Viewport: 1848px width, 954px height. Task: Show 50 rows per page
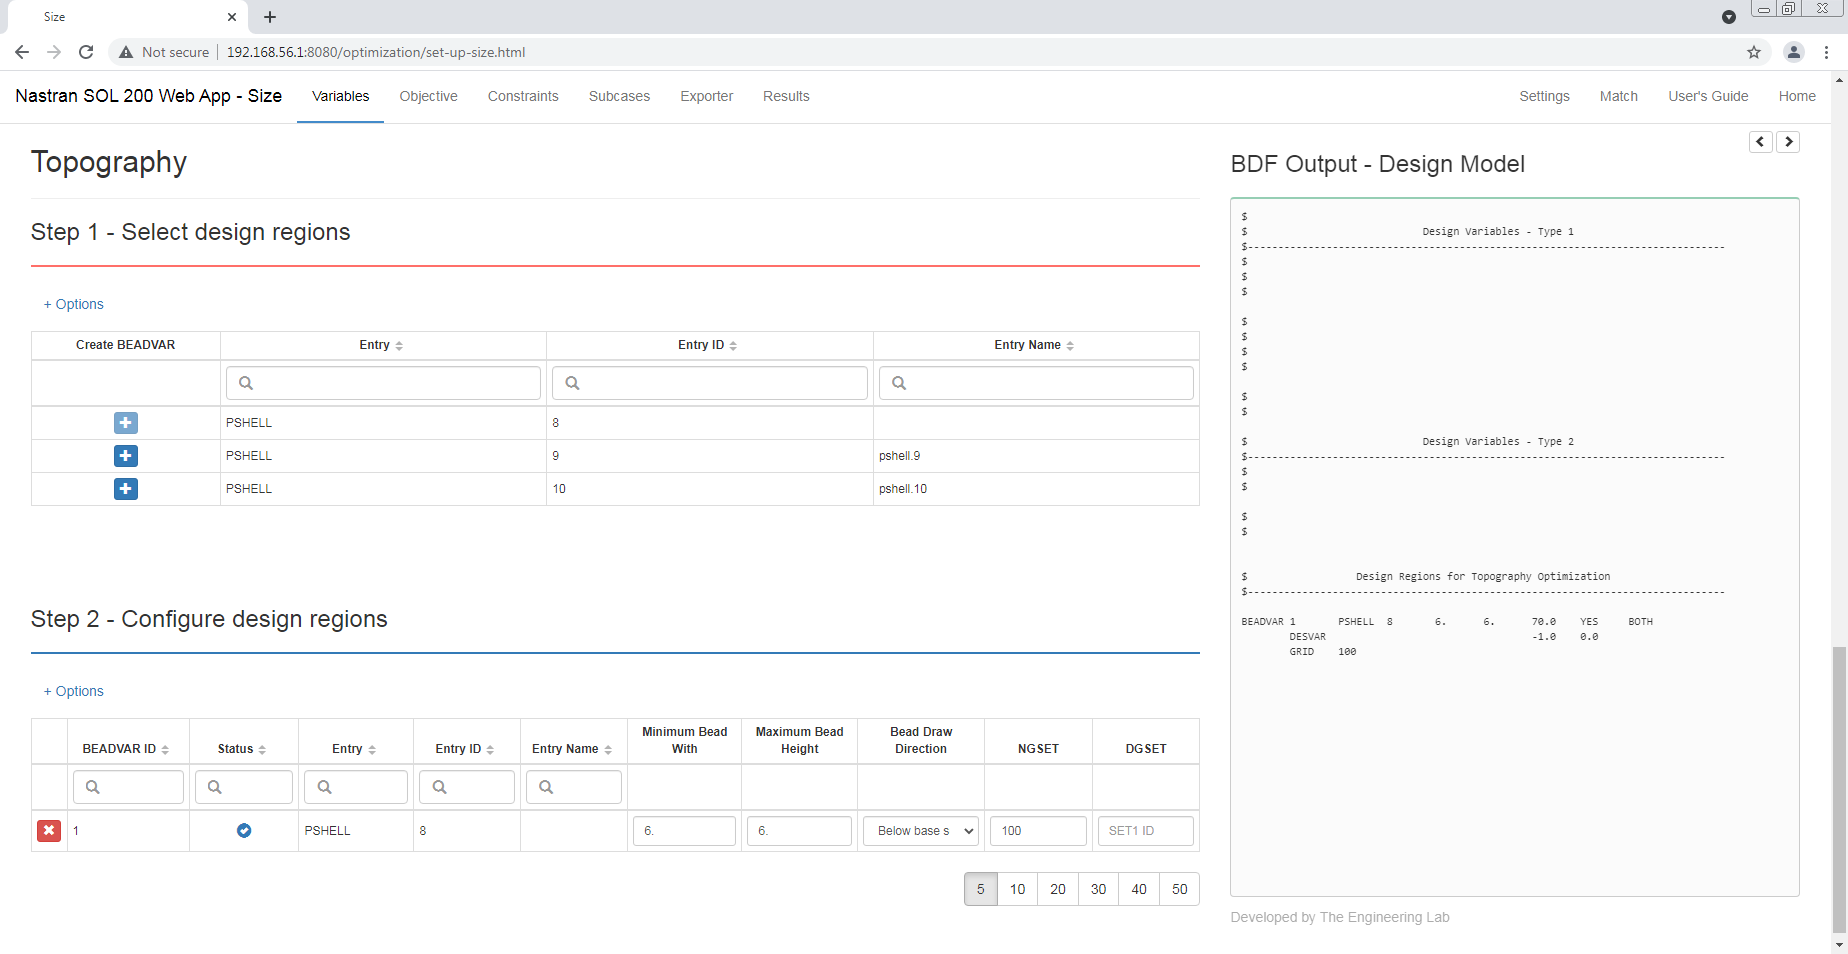coord(1180,889)
